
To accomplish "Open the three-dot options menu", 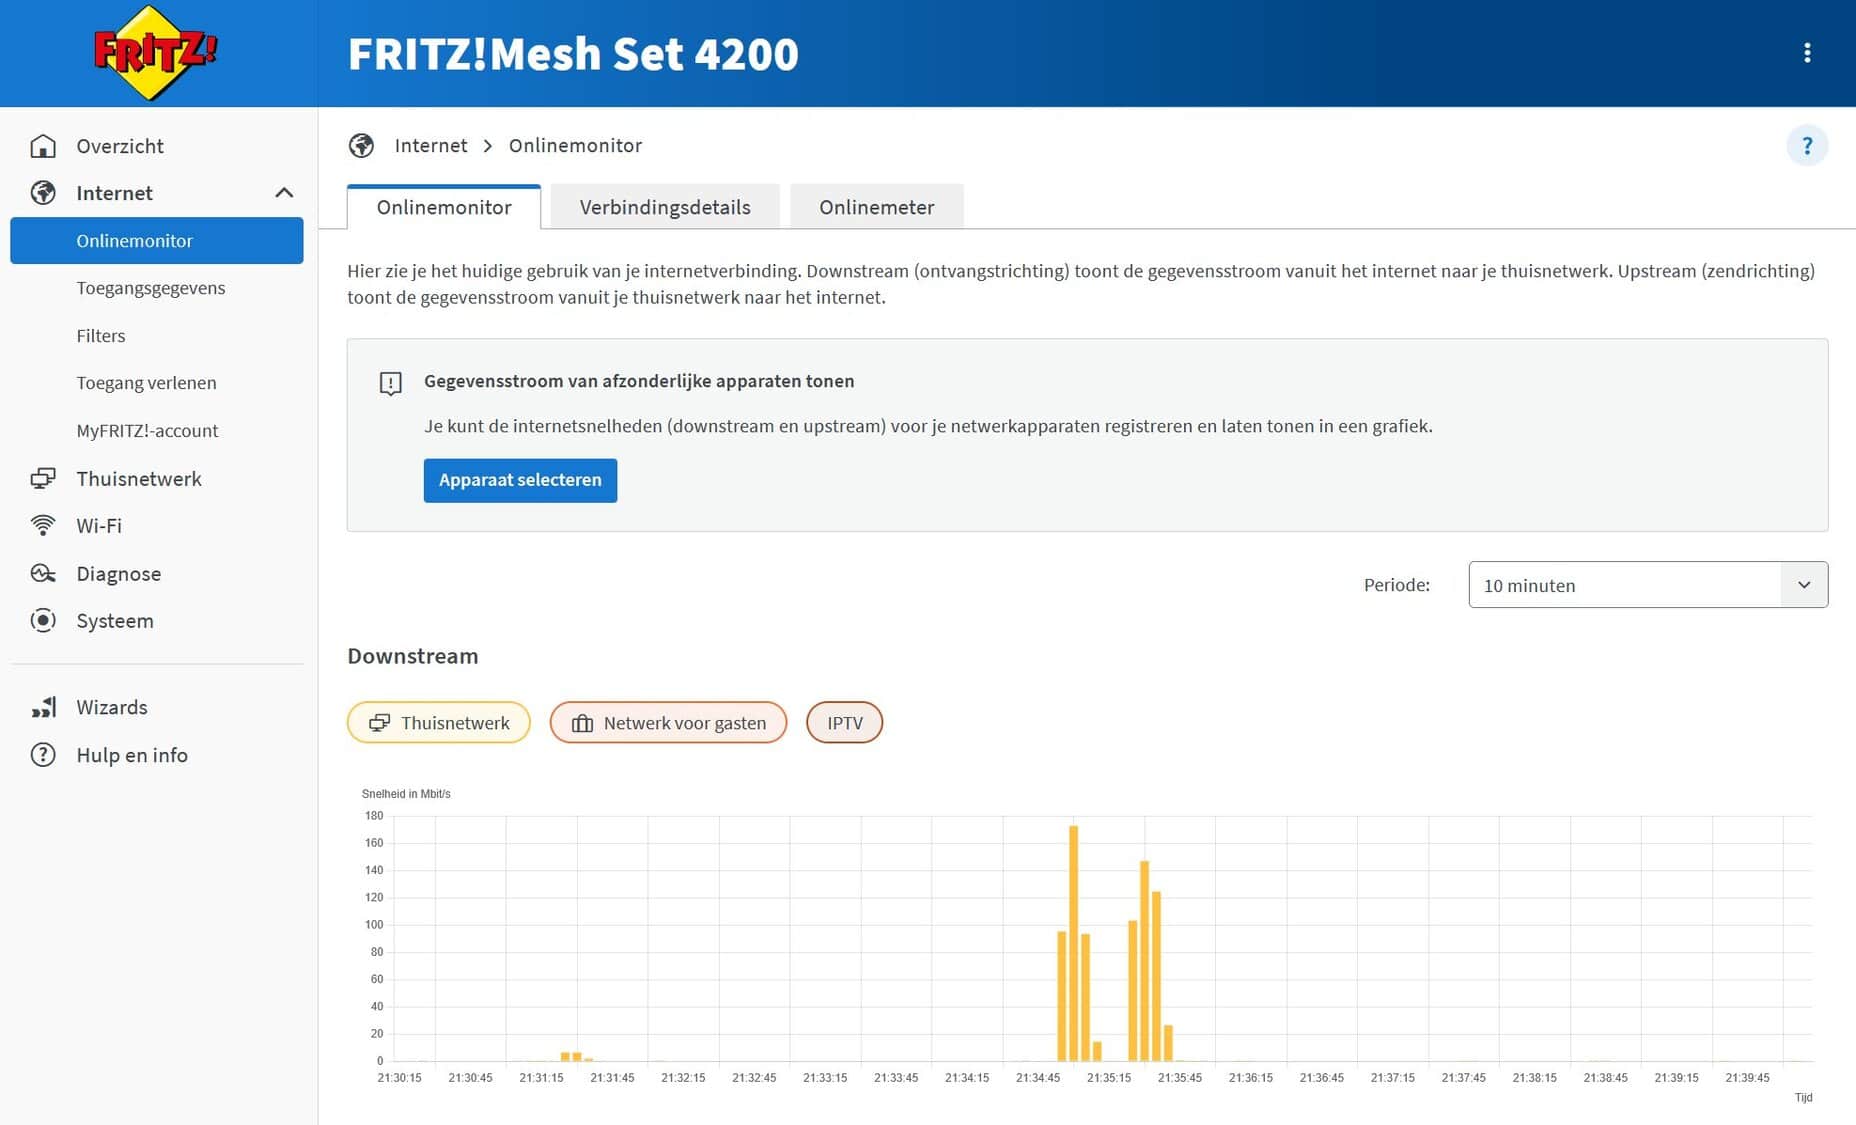I will pyautogui.click(x=1806, y=53).
